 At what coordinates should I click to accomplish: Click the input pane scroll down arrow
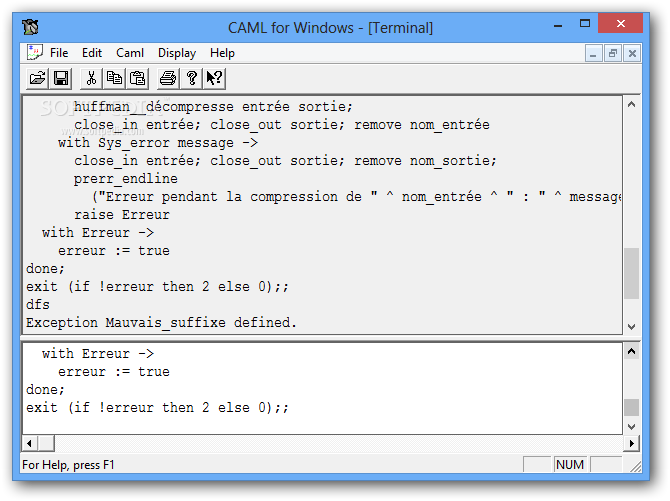632,427
